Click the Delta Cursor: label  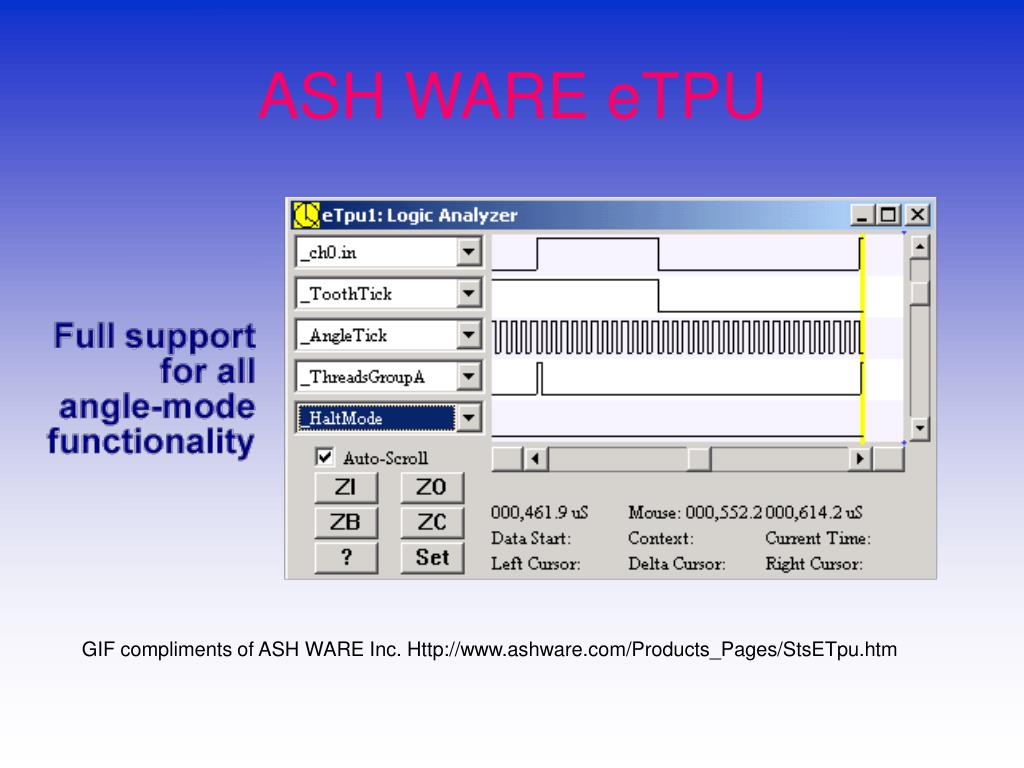pyautogui.click(x=677, y=564)
